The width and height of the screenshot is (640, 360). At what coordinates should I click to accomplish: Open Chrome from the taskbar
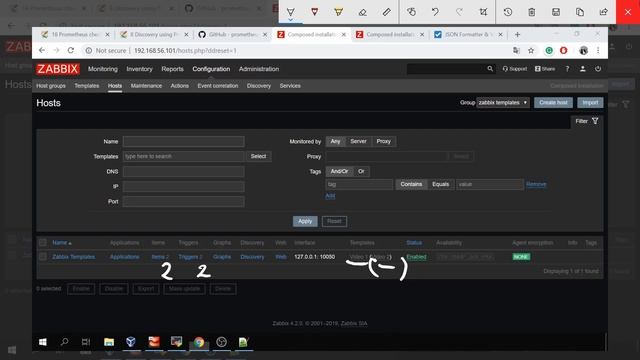(199, 342)
